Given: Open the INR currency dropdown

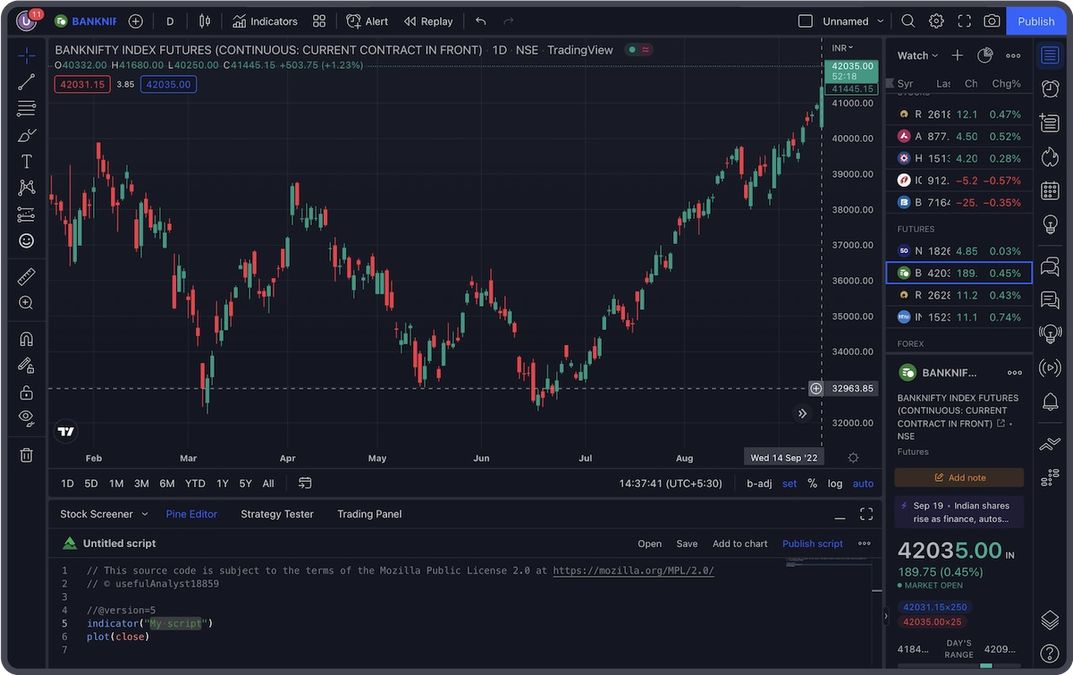Looking at the screenshot, I should (x=840, y=46).
